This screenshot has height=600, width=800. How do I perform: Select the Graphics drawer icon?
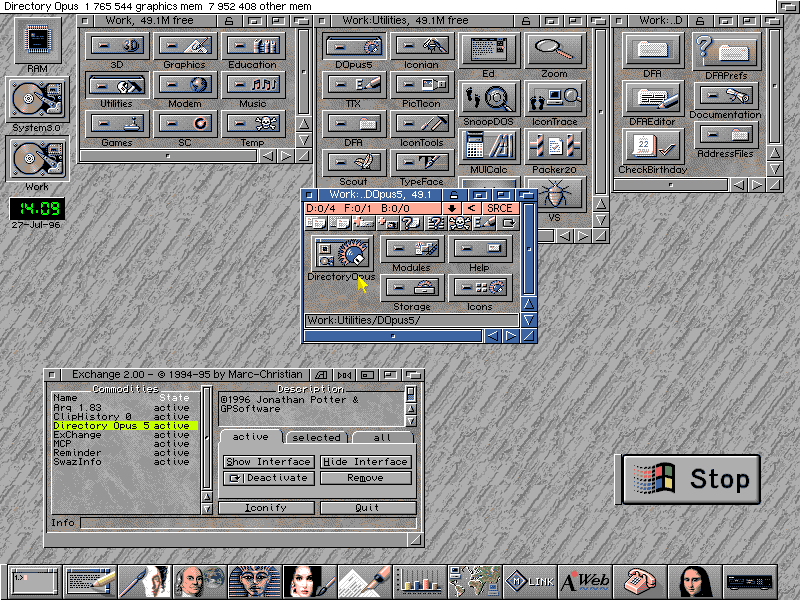pyautogui.click(x=185, y=46)
